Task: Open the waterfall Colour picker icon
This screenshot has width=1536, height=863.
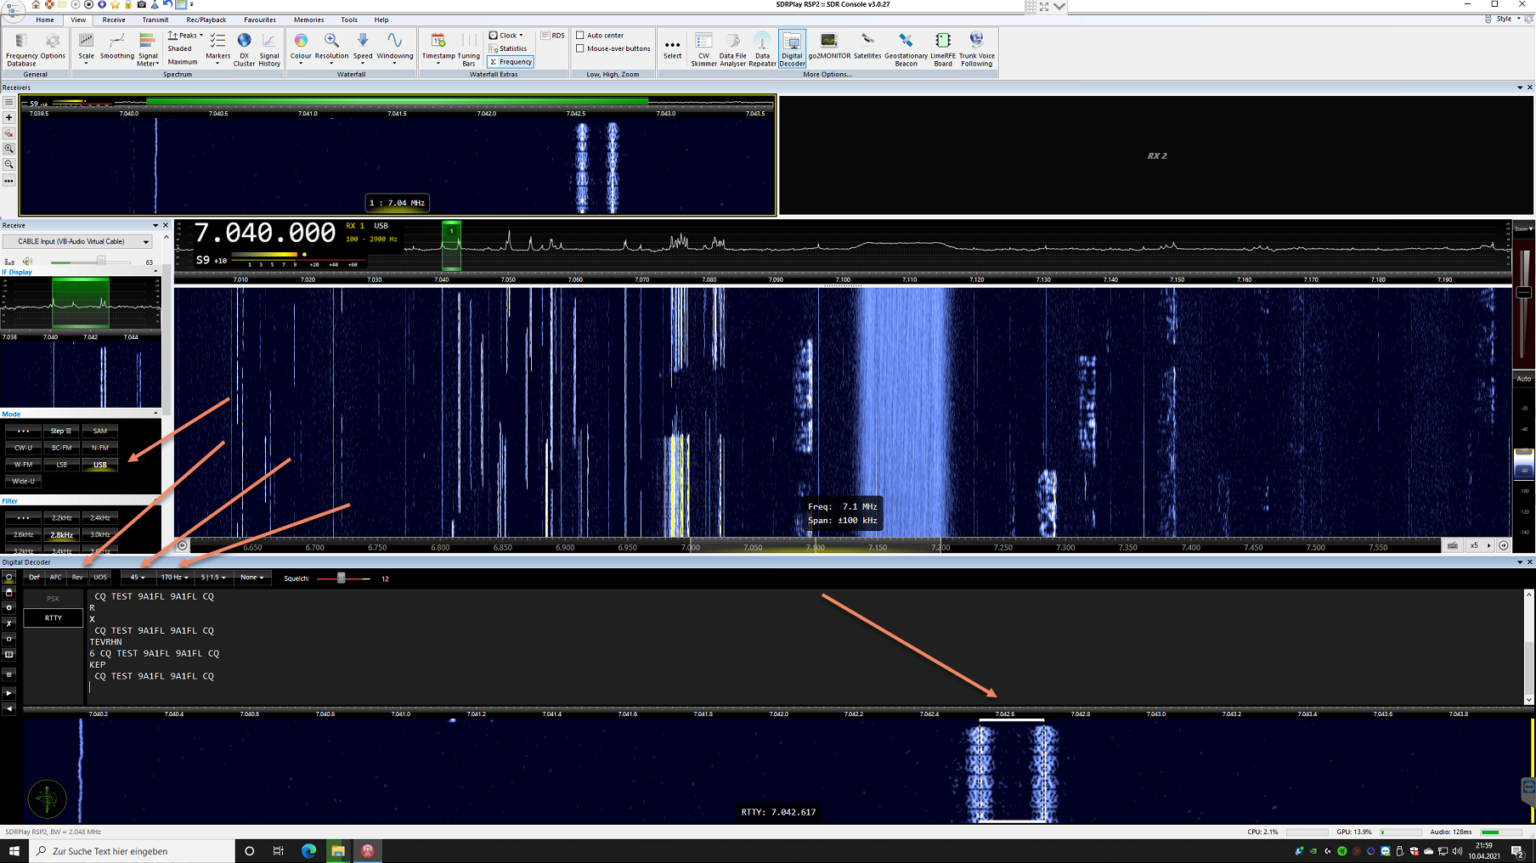Action: click(x=300, y=46)
